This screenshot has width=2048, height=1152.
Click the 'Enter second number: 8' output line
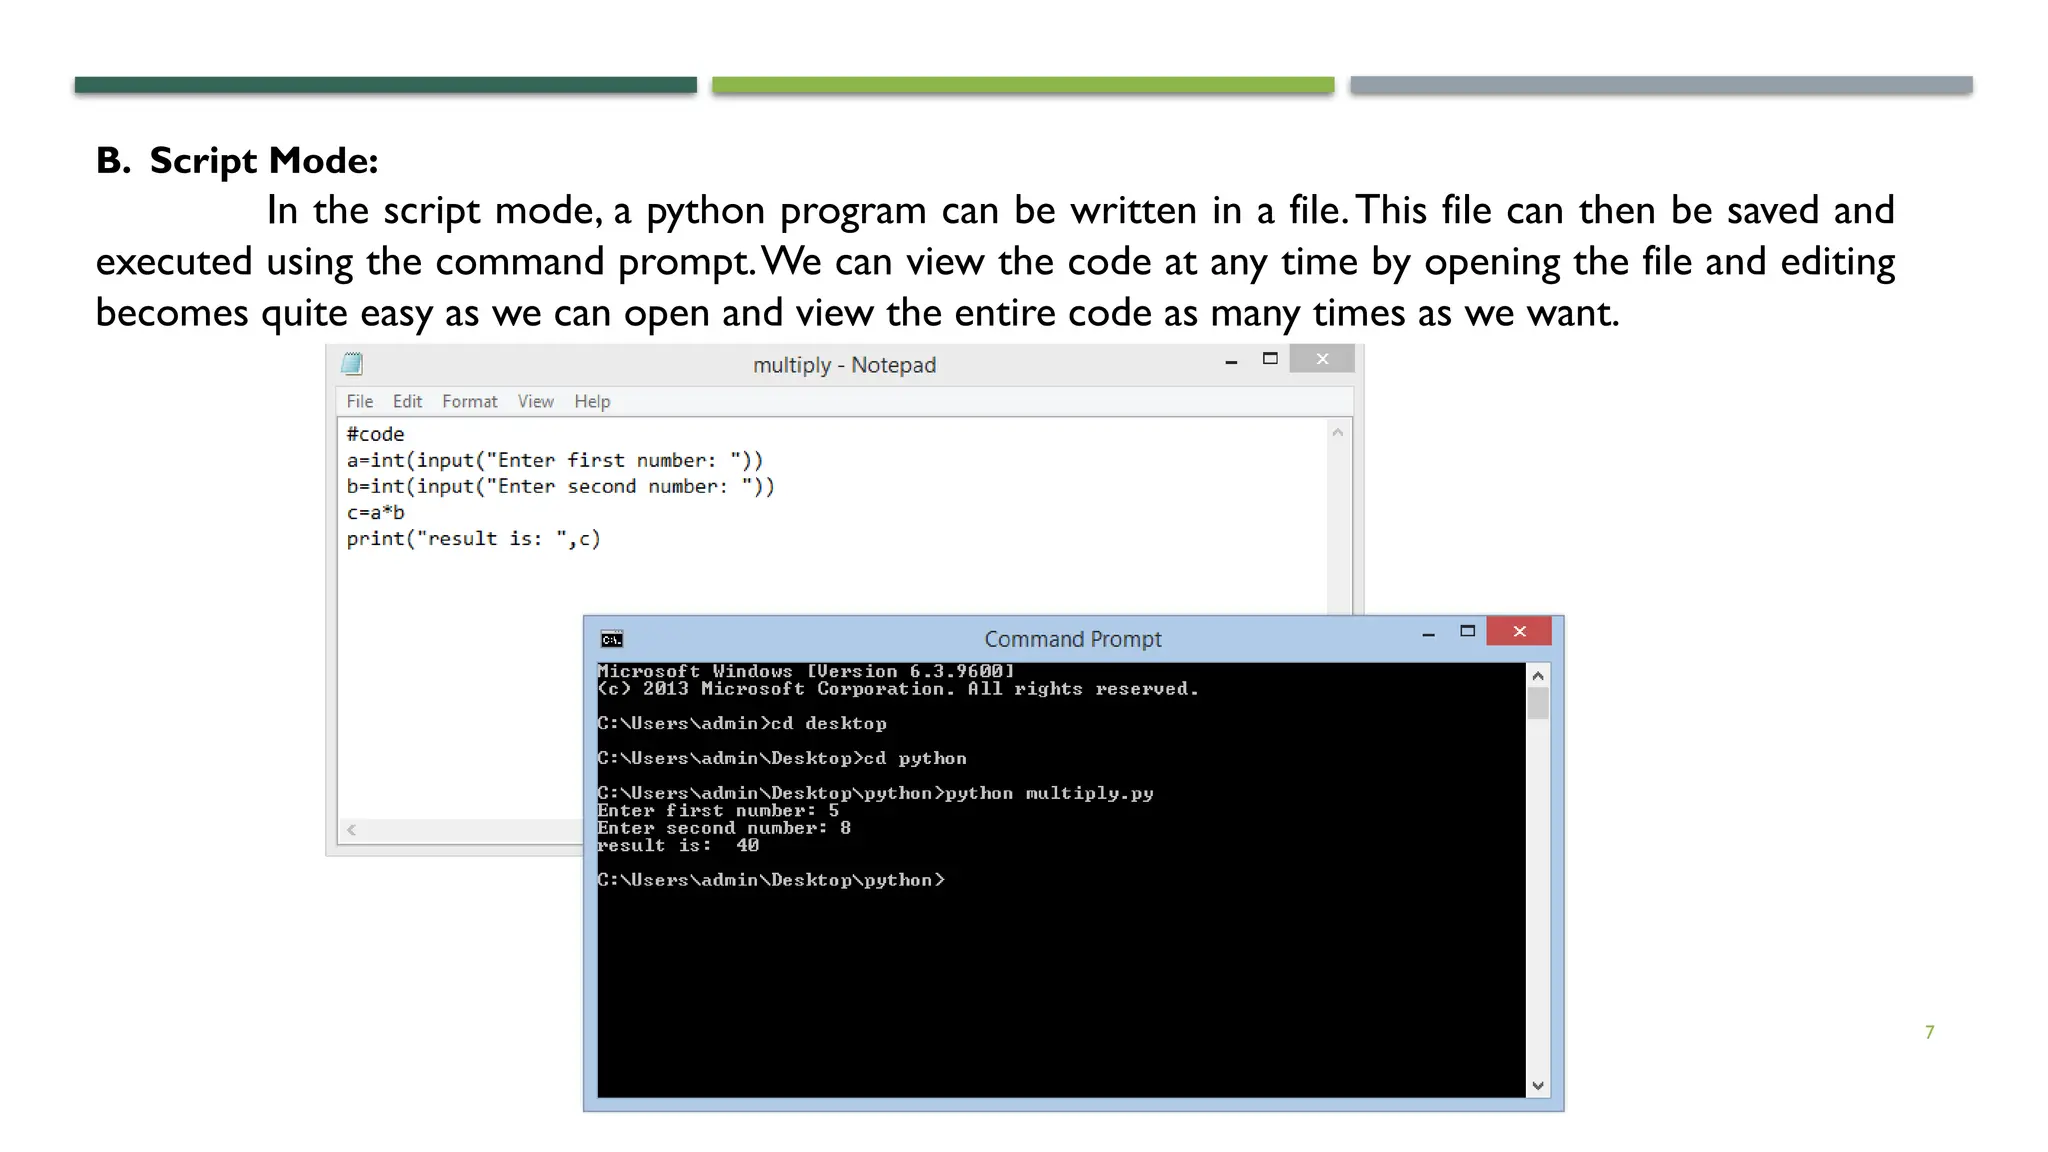724,828
